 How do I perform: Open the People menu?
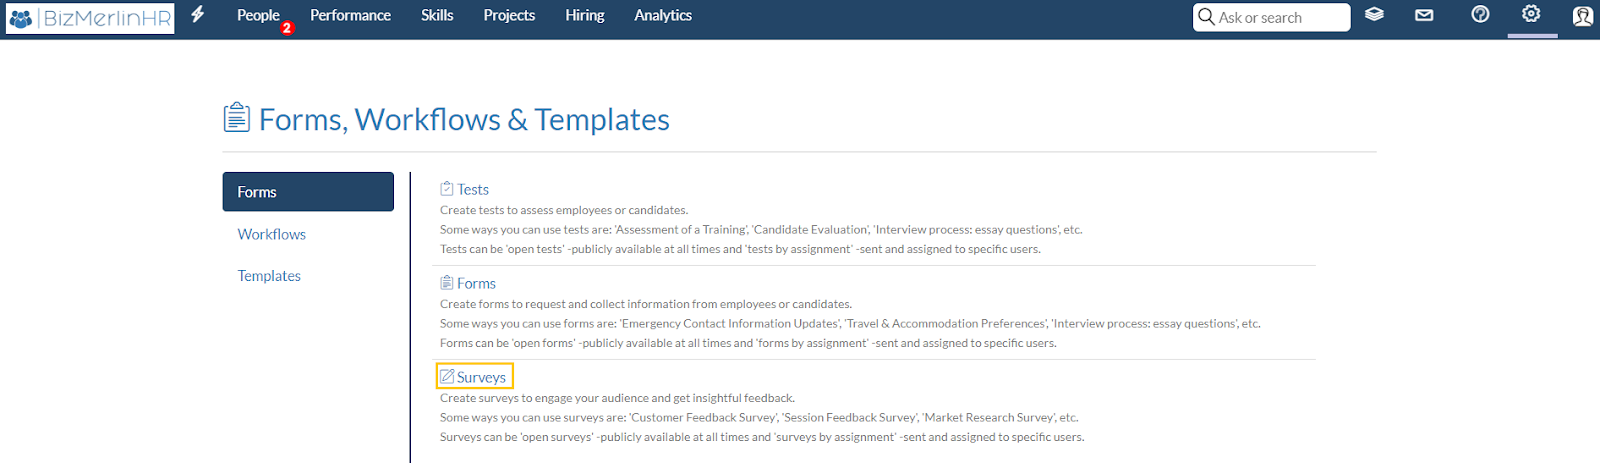click(258, 15)
